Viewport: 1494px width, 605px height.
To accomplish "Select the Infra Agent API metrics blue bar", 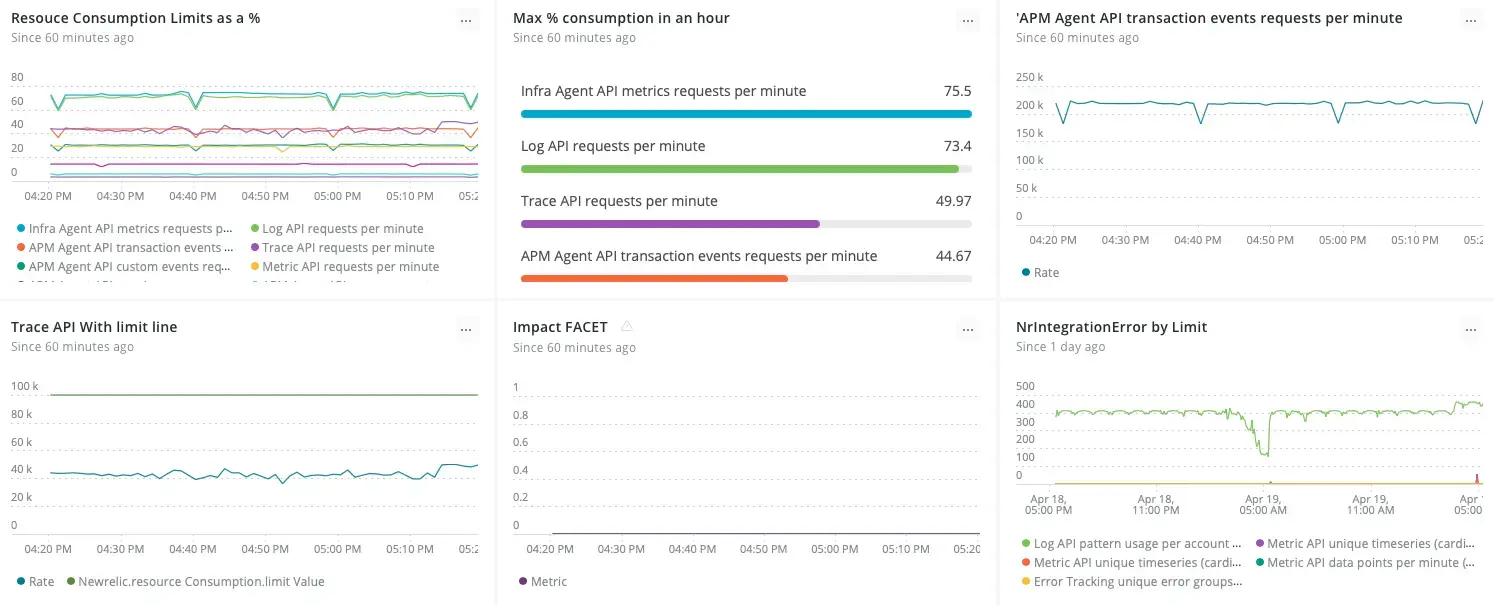I will click(x=745, y=114).
